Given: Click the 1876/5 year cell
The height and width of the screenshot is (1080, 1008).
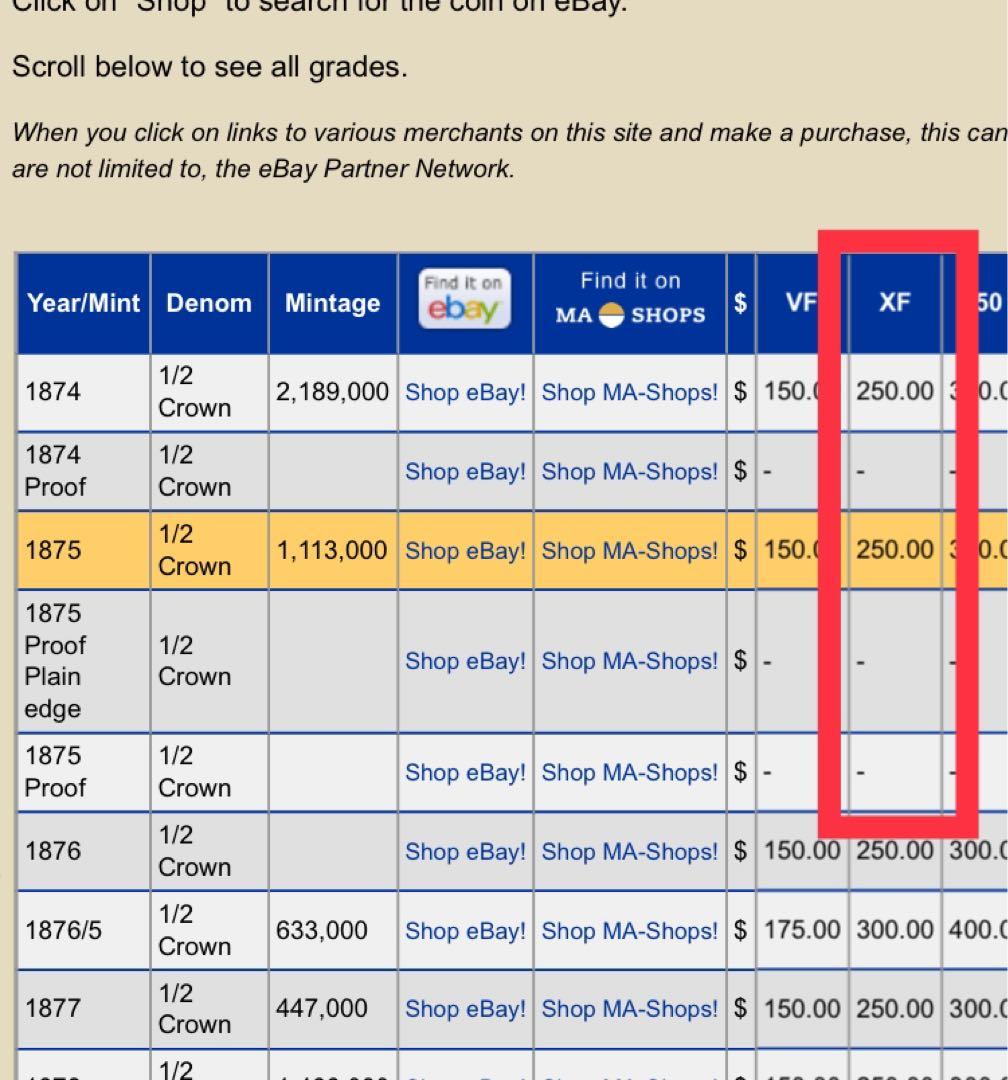Looking at the screenshot, I should tap(63, 930).
